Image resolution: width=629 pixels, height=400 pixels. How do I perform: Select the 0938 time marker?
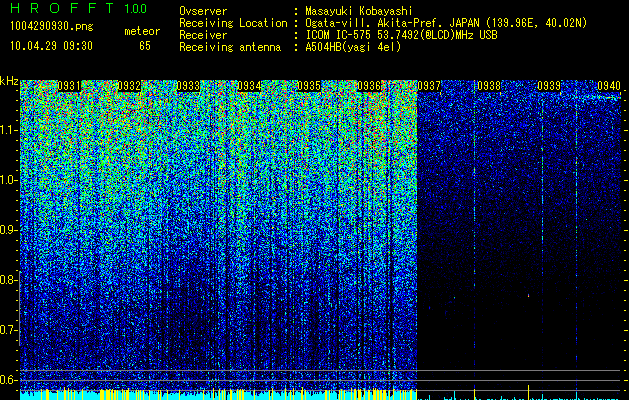tap(489, 86)
